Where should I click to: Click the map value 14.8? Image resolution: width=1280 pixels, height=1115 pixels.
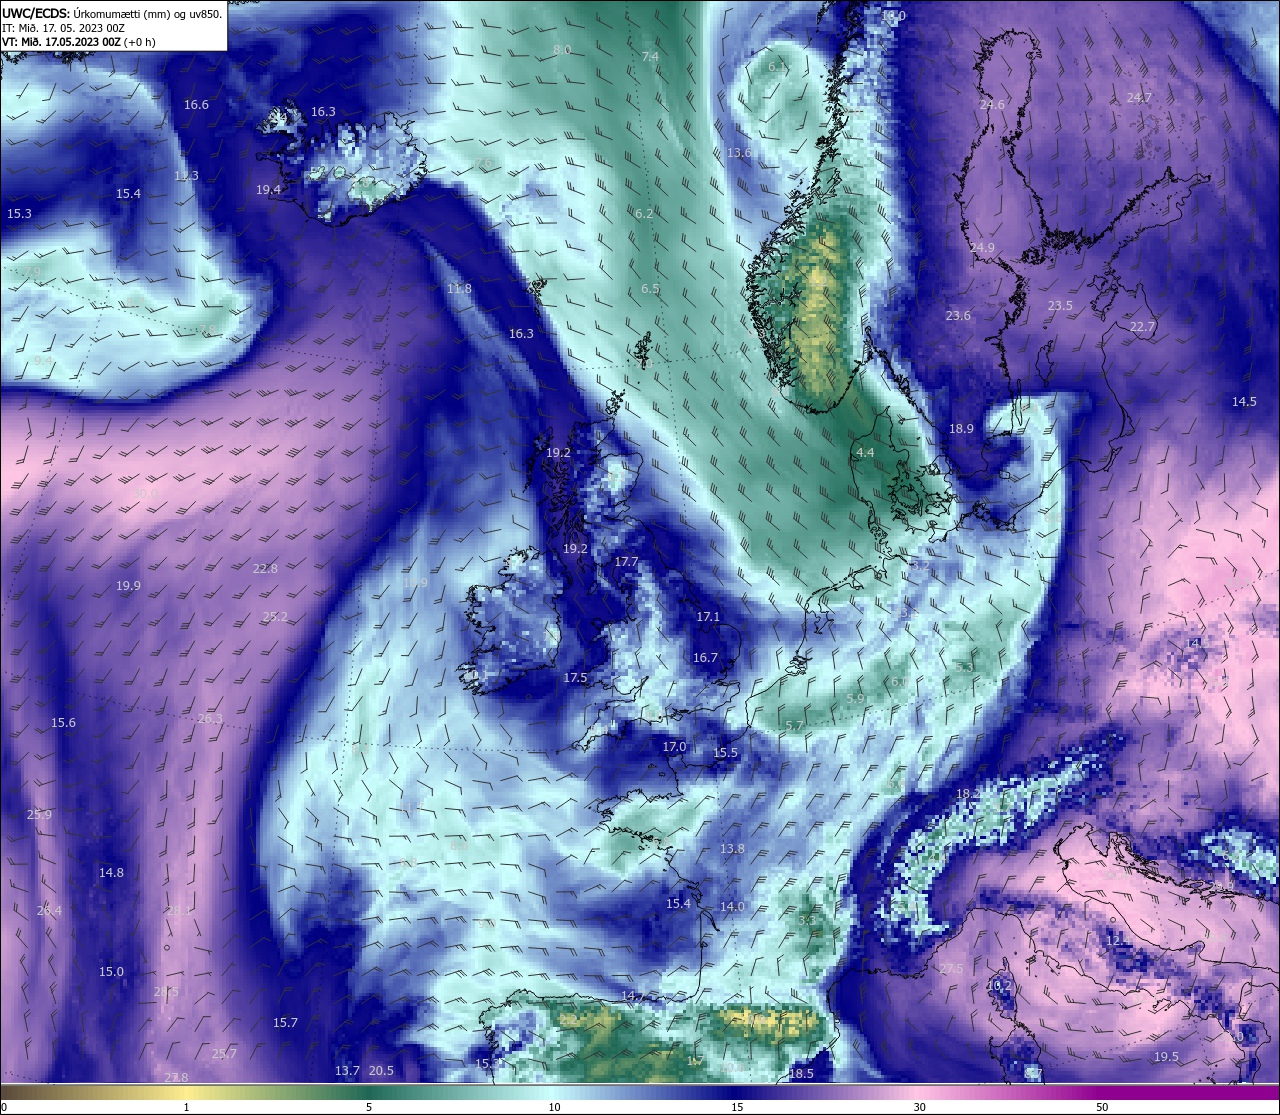(x=111, y=873)
